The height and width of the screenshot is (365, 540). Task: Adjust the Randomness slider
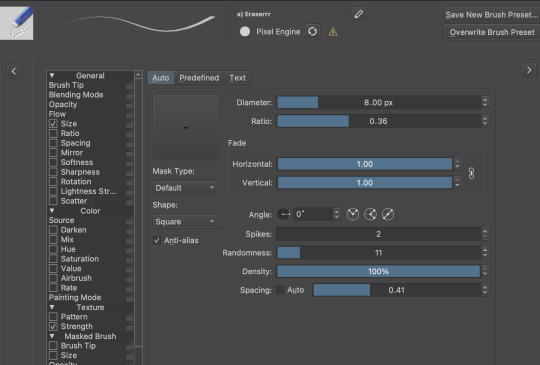(x=379, y=253)
